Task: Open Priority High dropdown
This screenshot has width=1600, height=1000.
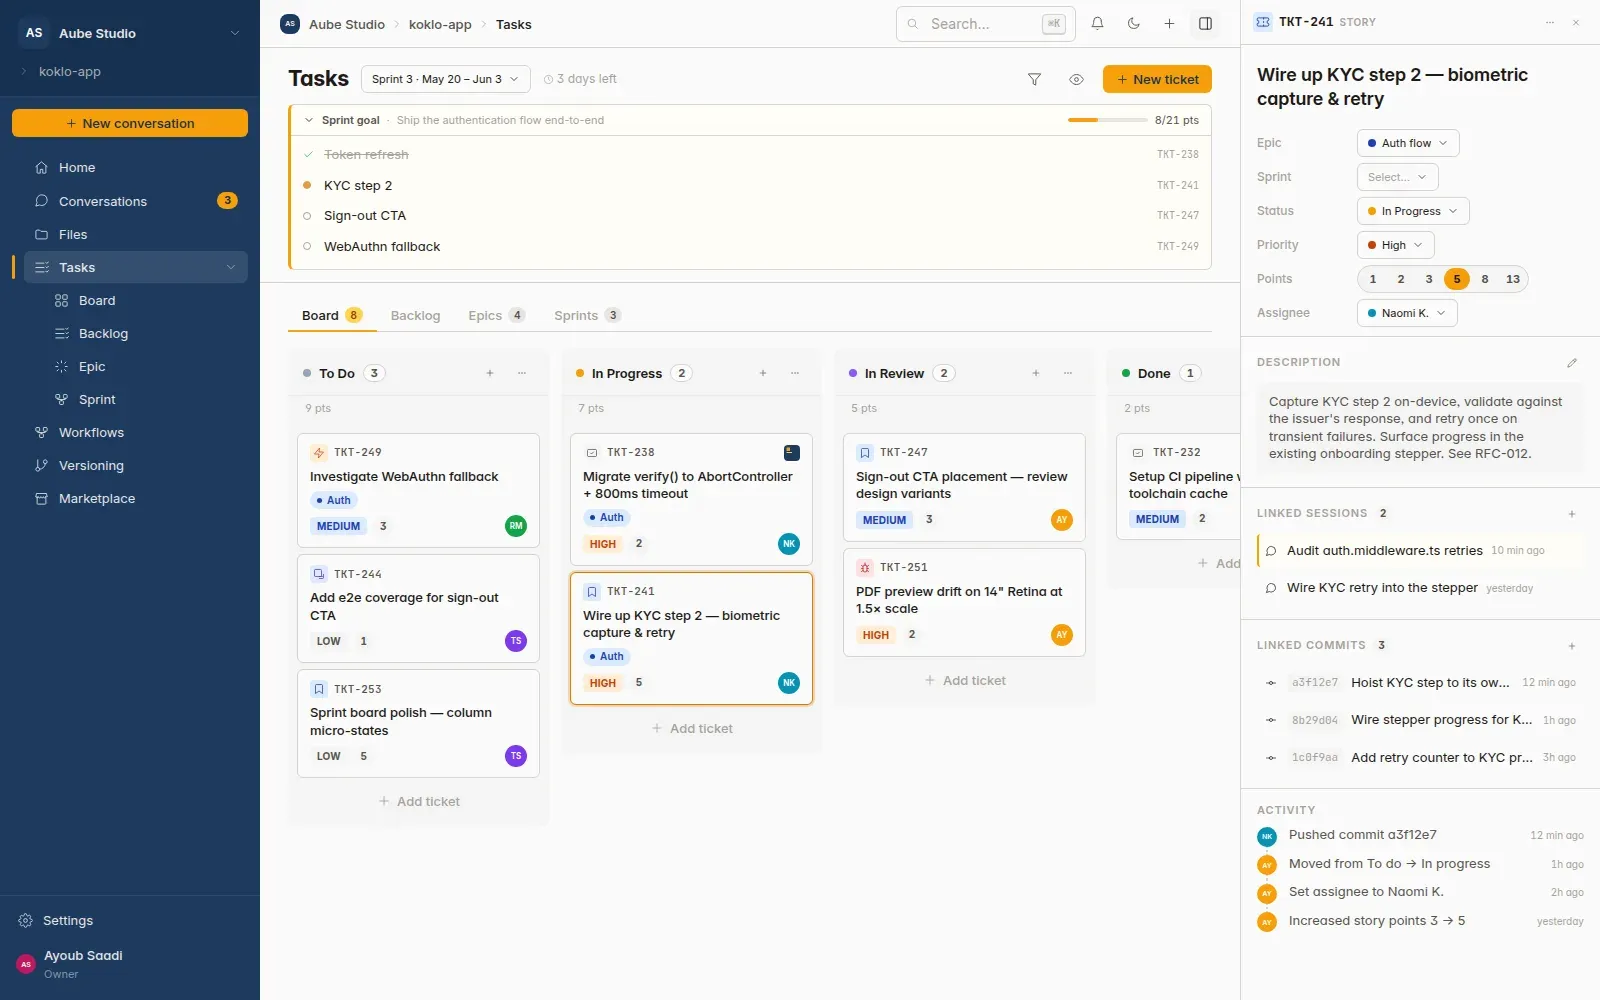Action: 1395,245
